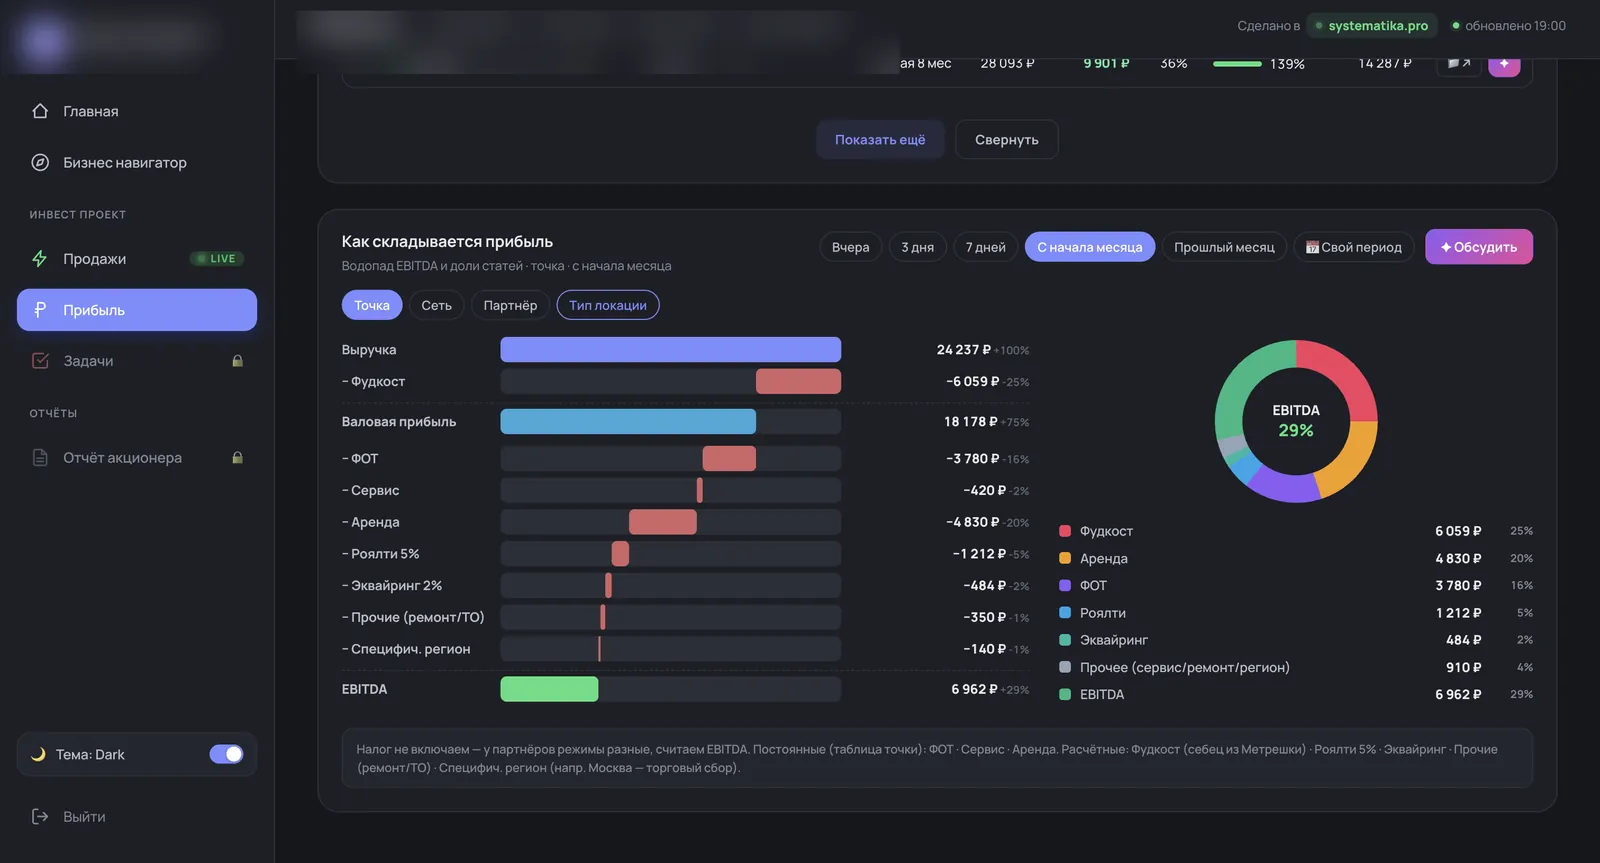Click the Выйти logout icon
This screenshot has width=1600, height=863.
point(40,816)
